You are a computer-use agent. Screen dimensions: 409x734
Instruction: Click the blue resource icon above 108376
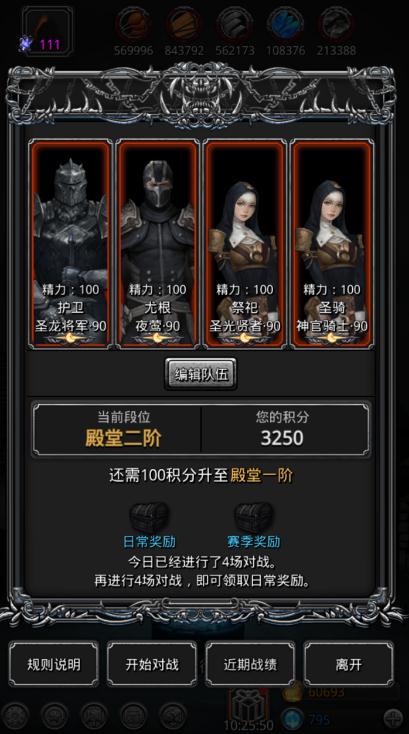coord(285,24)
